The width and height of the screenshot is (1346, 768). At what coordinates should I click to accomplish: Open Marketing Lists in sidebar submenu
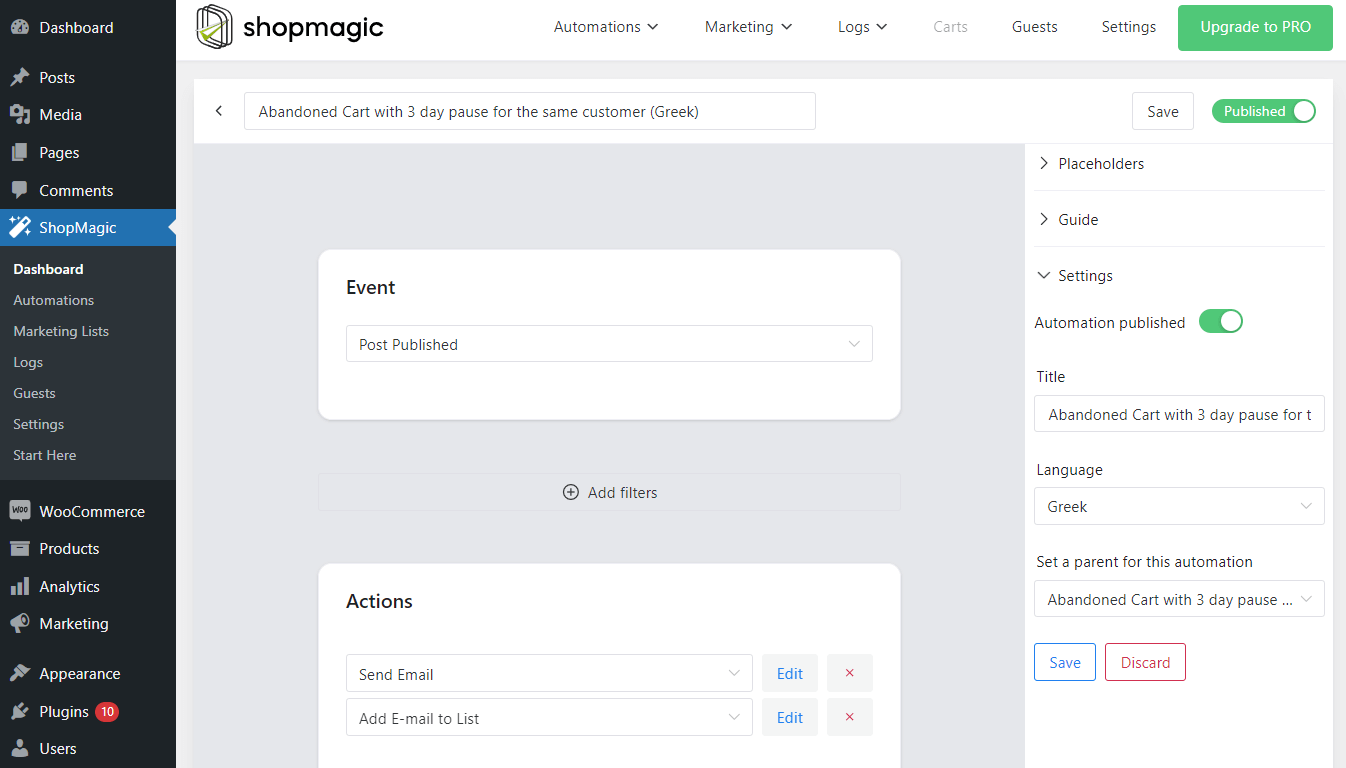[x=61, y=331]
